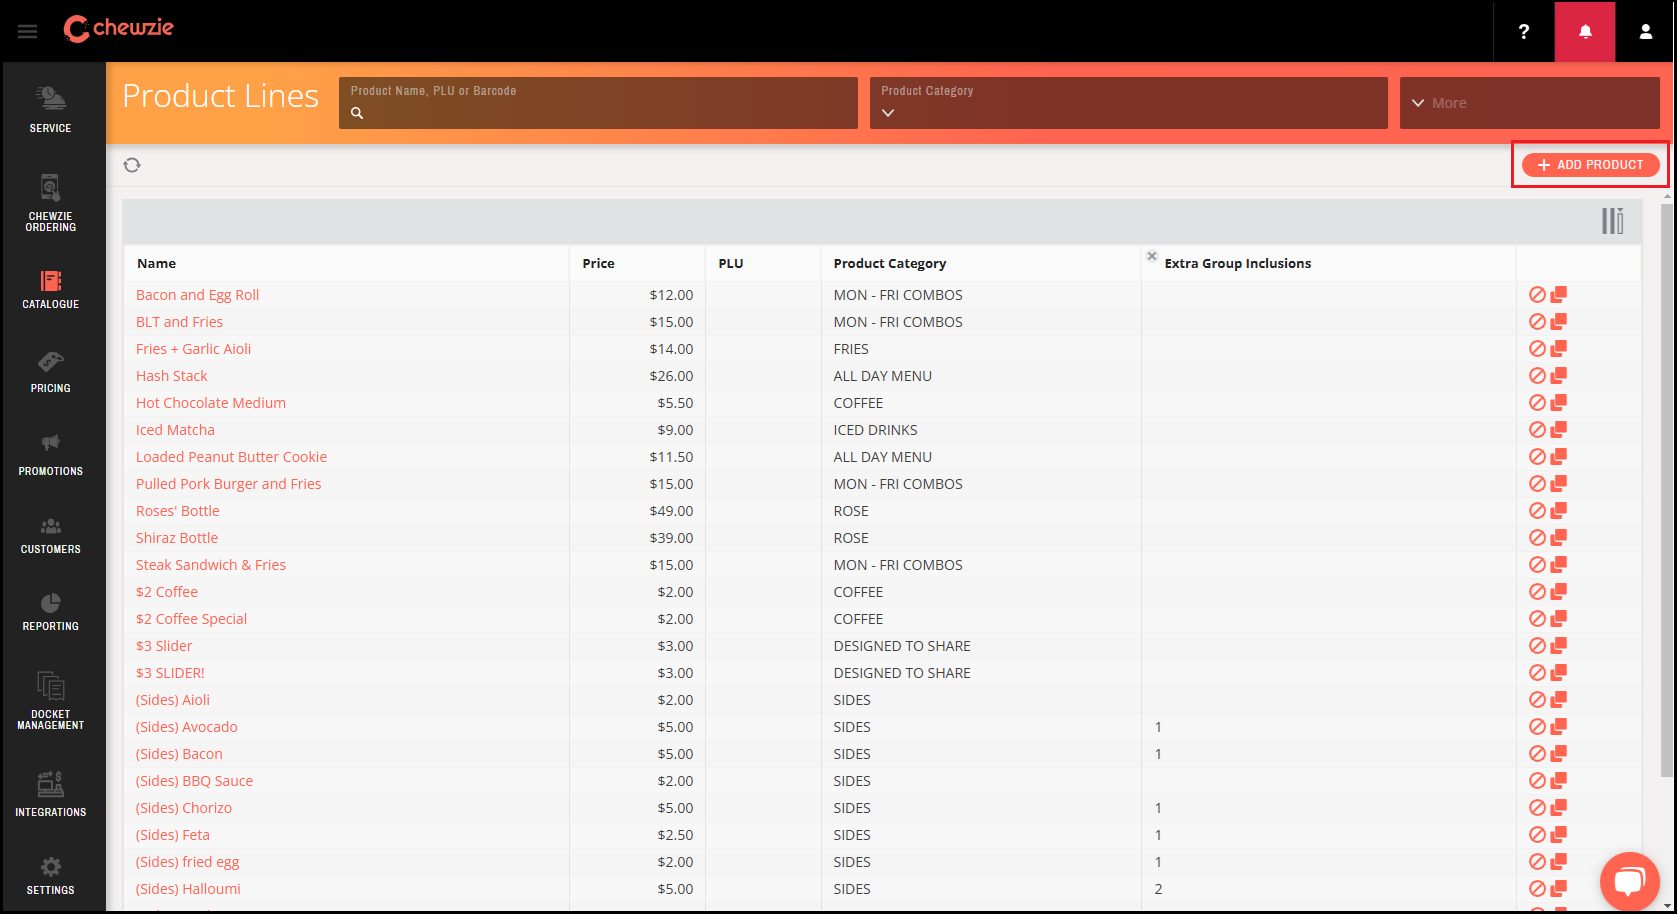
Task: Open Docket Management section
Action: pyautogui.click(x=51, y=701)
